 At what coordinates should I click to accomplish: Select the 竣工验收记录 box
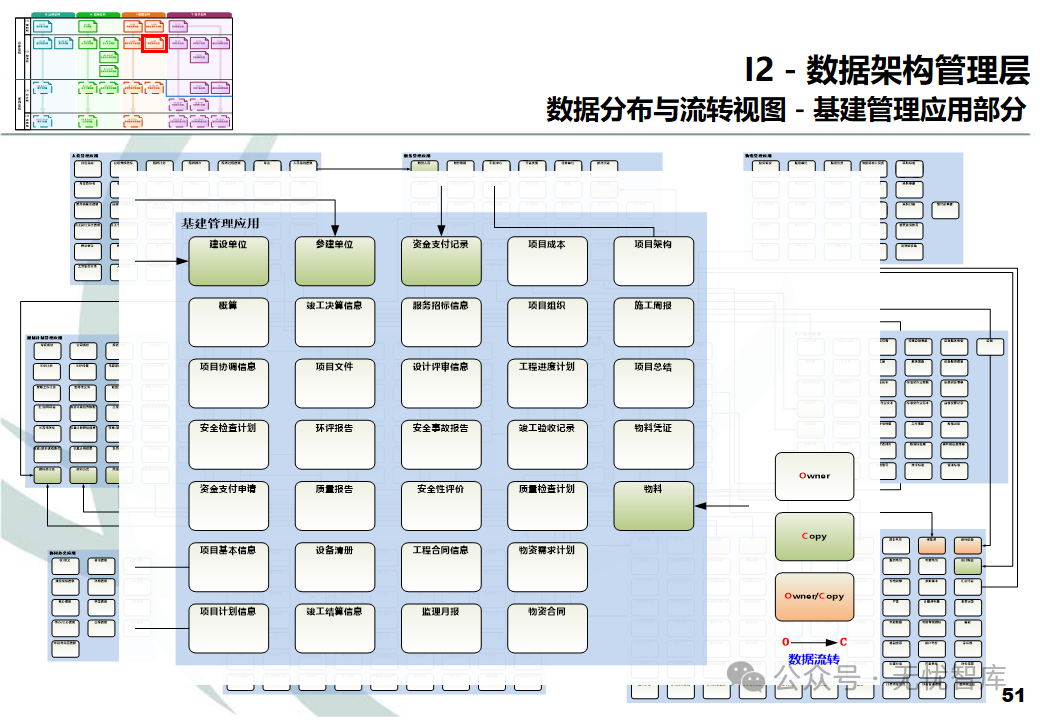[547, 445]
